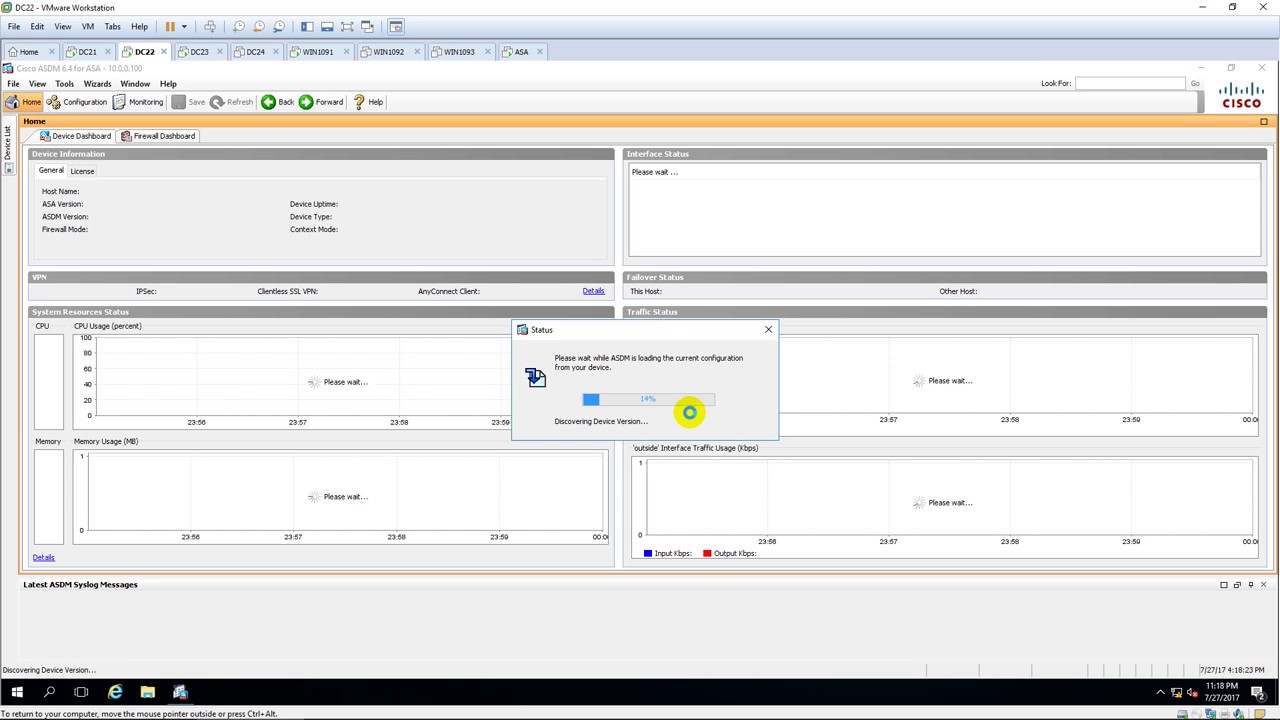Click the loading progress bar at 14%

click(649, 400)
